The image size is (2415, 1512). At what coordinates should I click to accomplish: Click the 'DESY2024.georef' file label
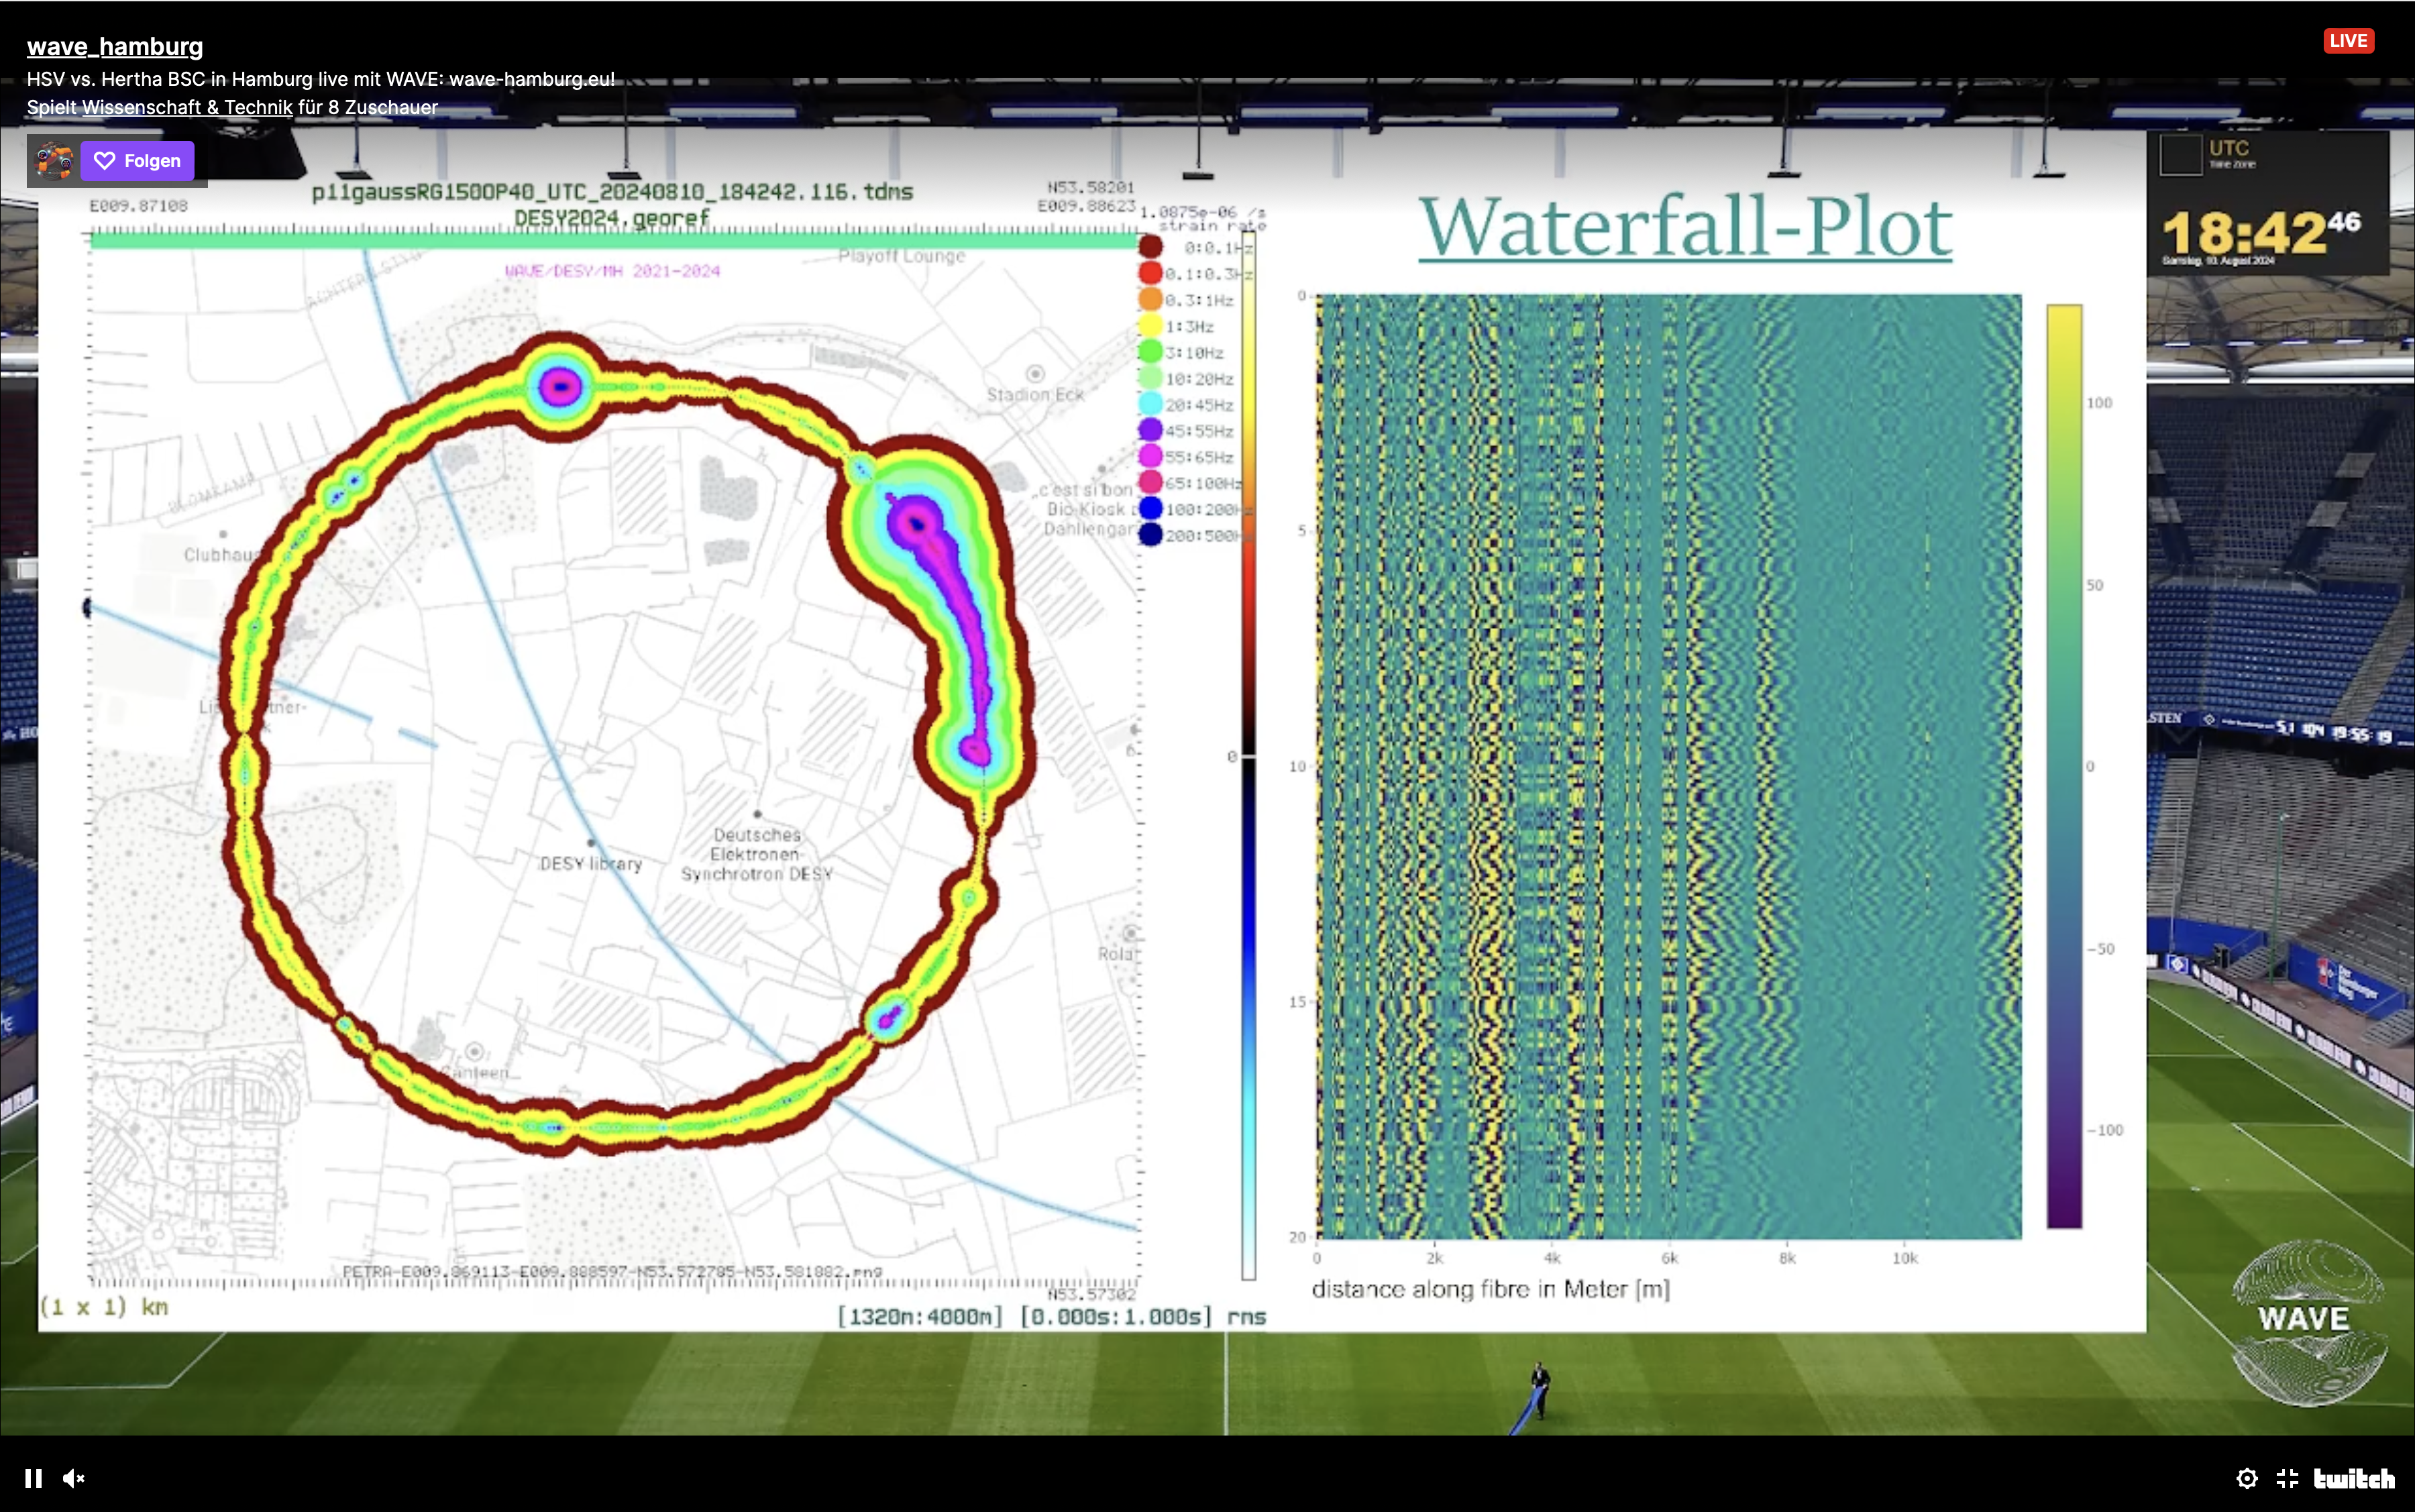point(612,217)
